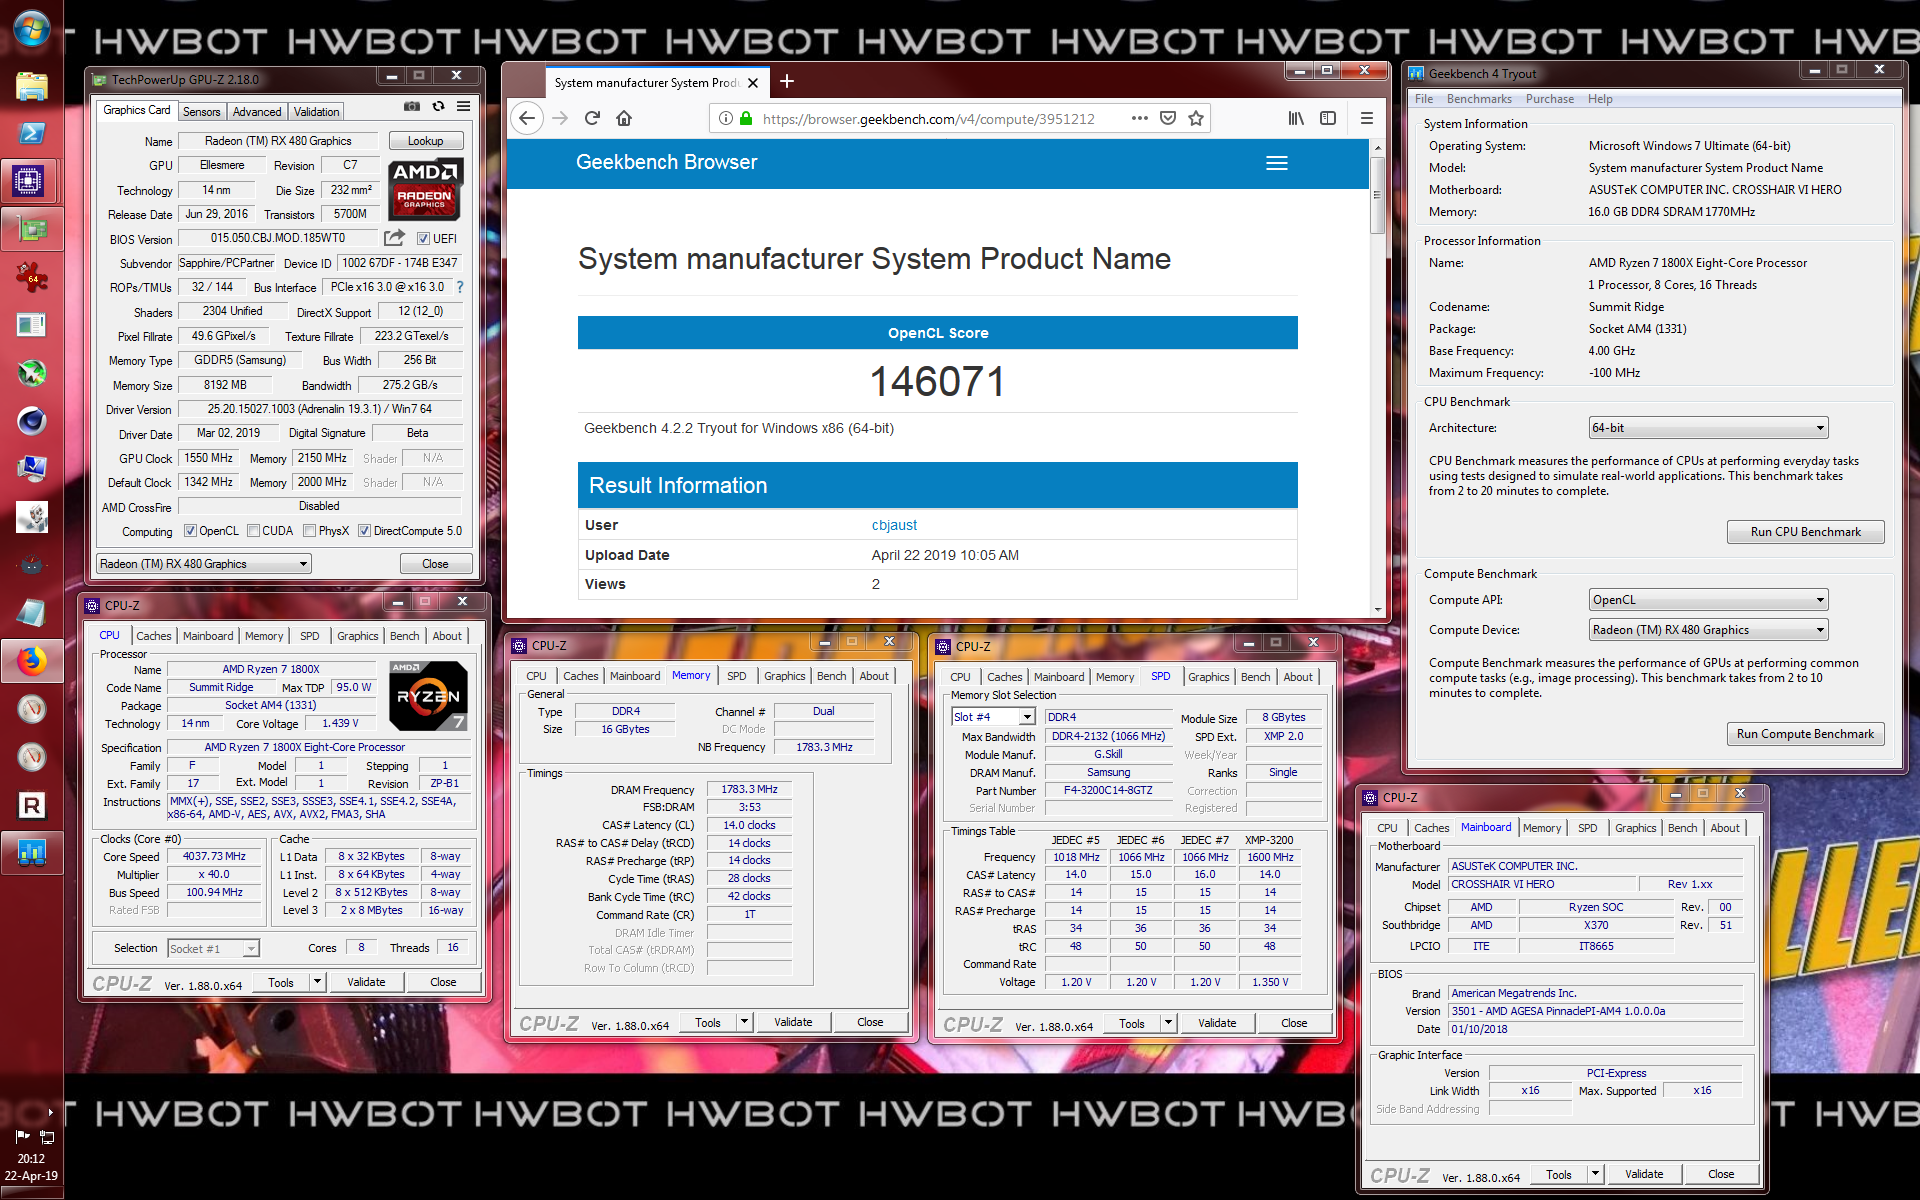Click the Firefox home icon
This screenshot has height=1200, width=1920.
click(624, 119)
